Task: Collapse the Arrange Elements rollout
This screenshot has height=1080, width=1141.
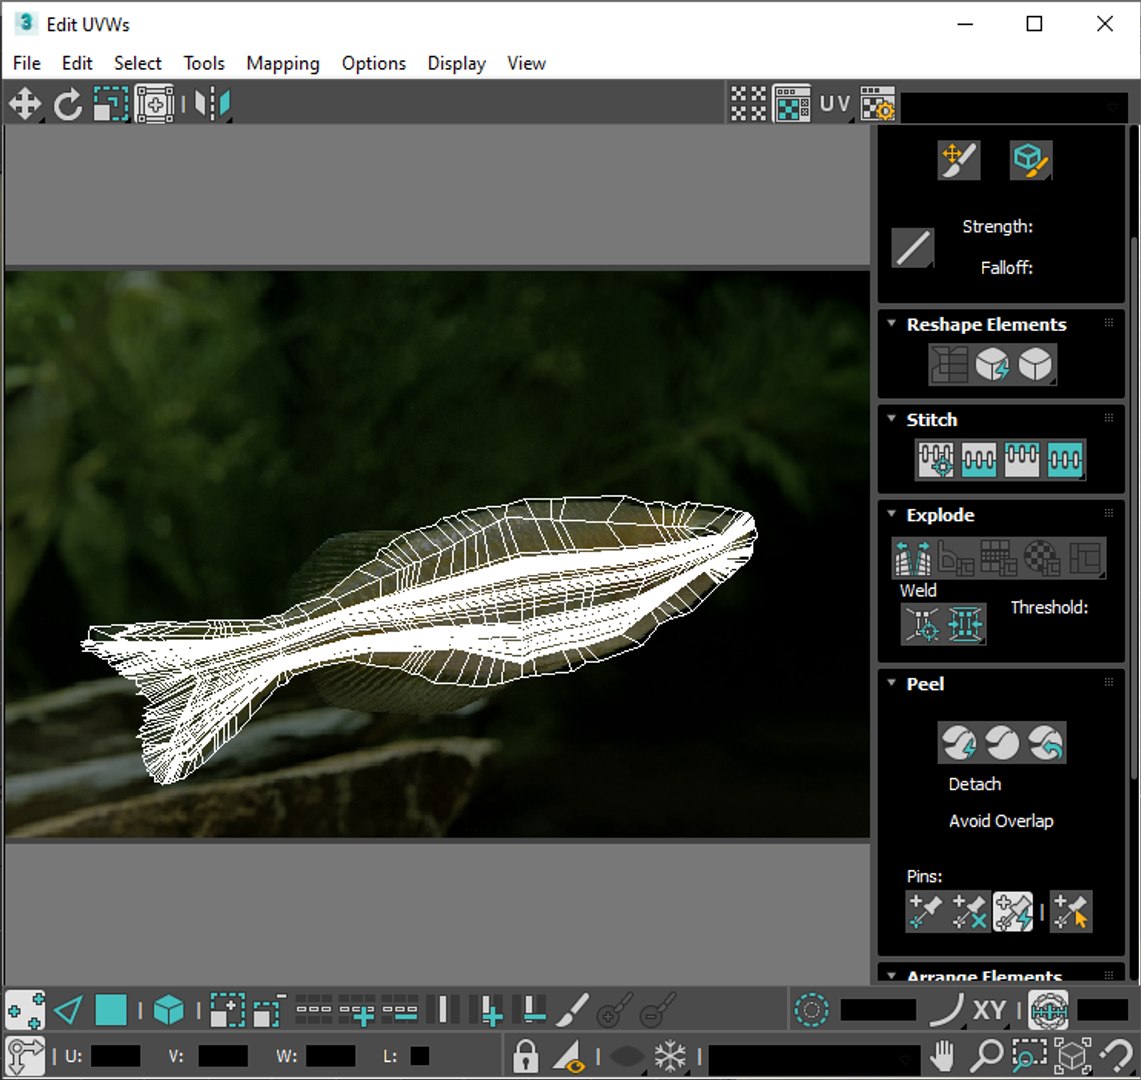Action: (x=891, y=976)
